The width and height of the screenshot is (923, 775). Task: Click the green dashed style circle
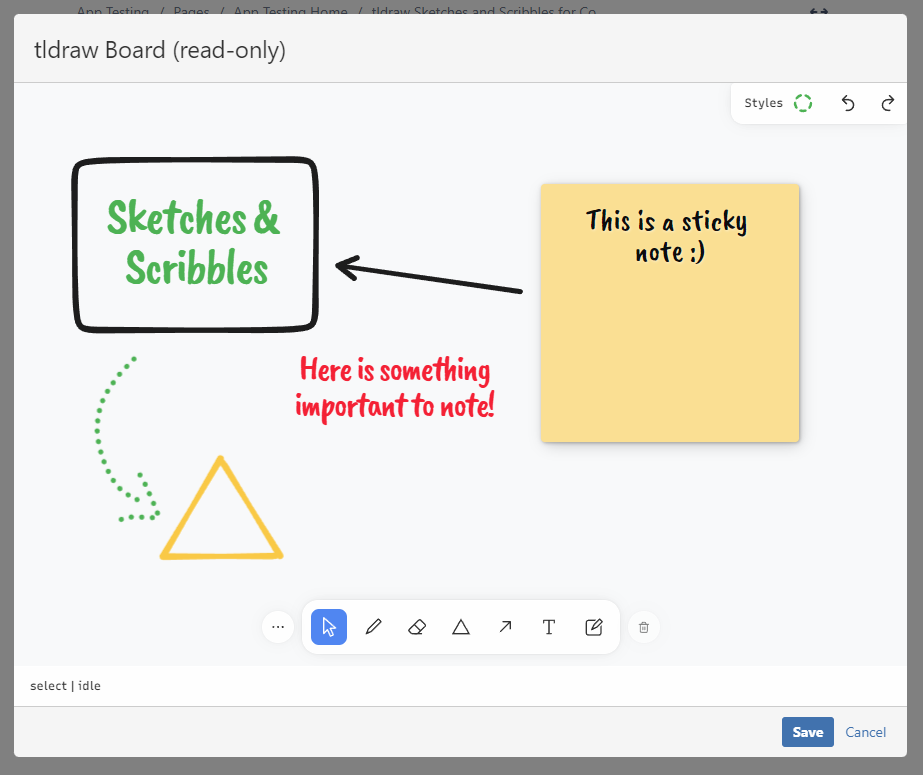[x=802, y=103]
